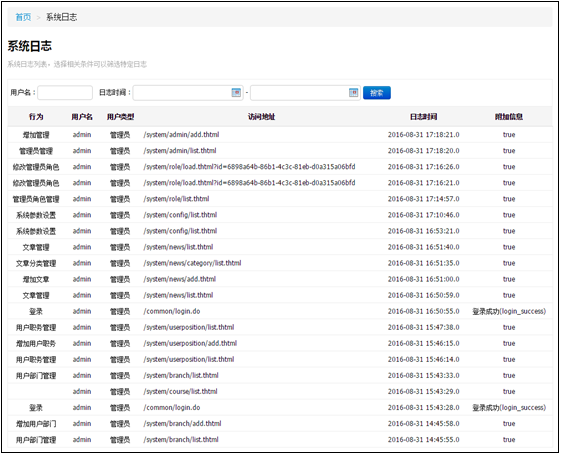Click the 增加管理 action cell
Image resolution: width=561 pixels, height=455 pixels.
coord(36,135)
